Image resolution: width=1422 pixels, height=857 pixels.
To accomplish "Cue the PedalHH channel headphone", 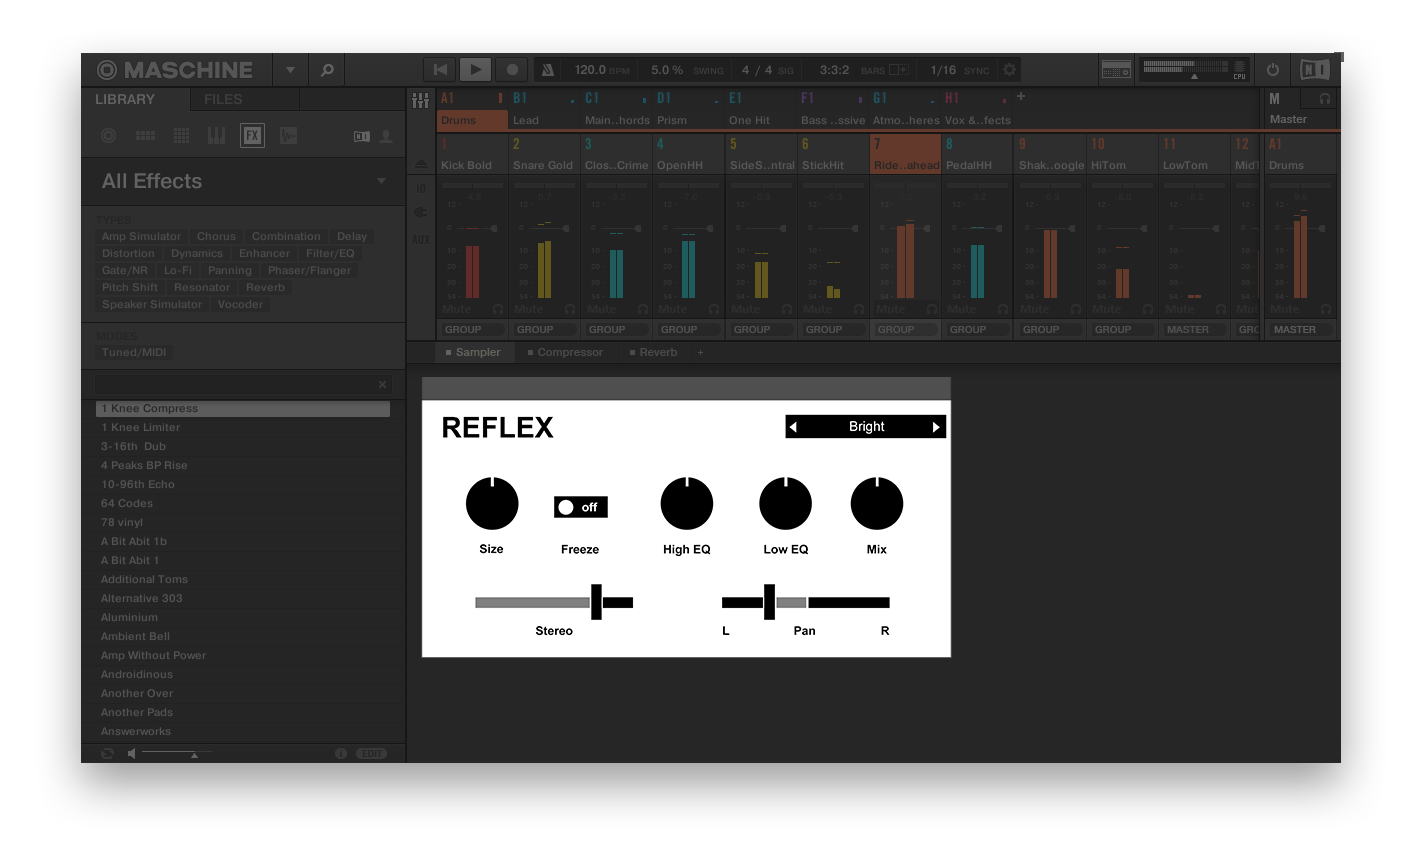I will tap(1004, 310).
